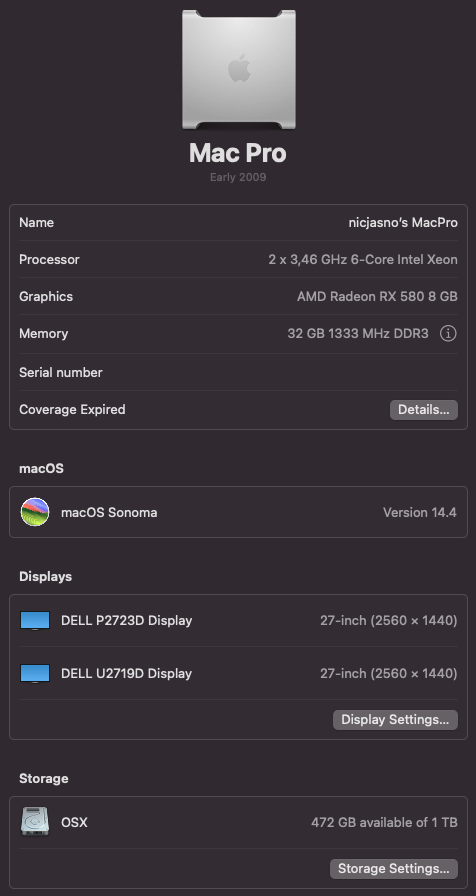Open Storage Settings
476x896 pixels.
click(x=394, y=869)
